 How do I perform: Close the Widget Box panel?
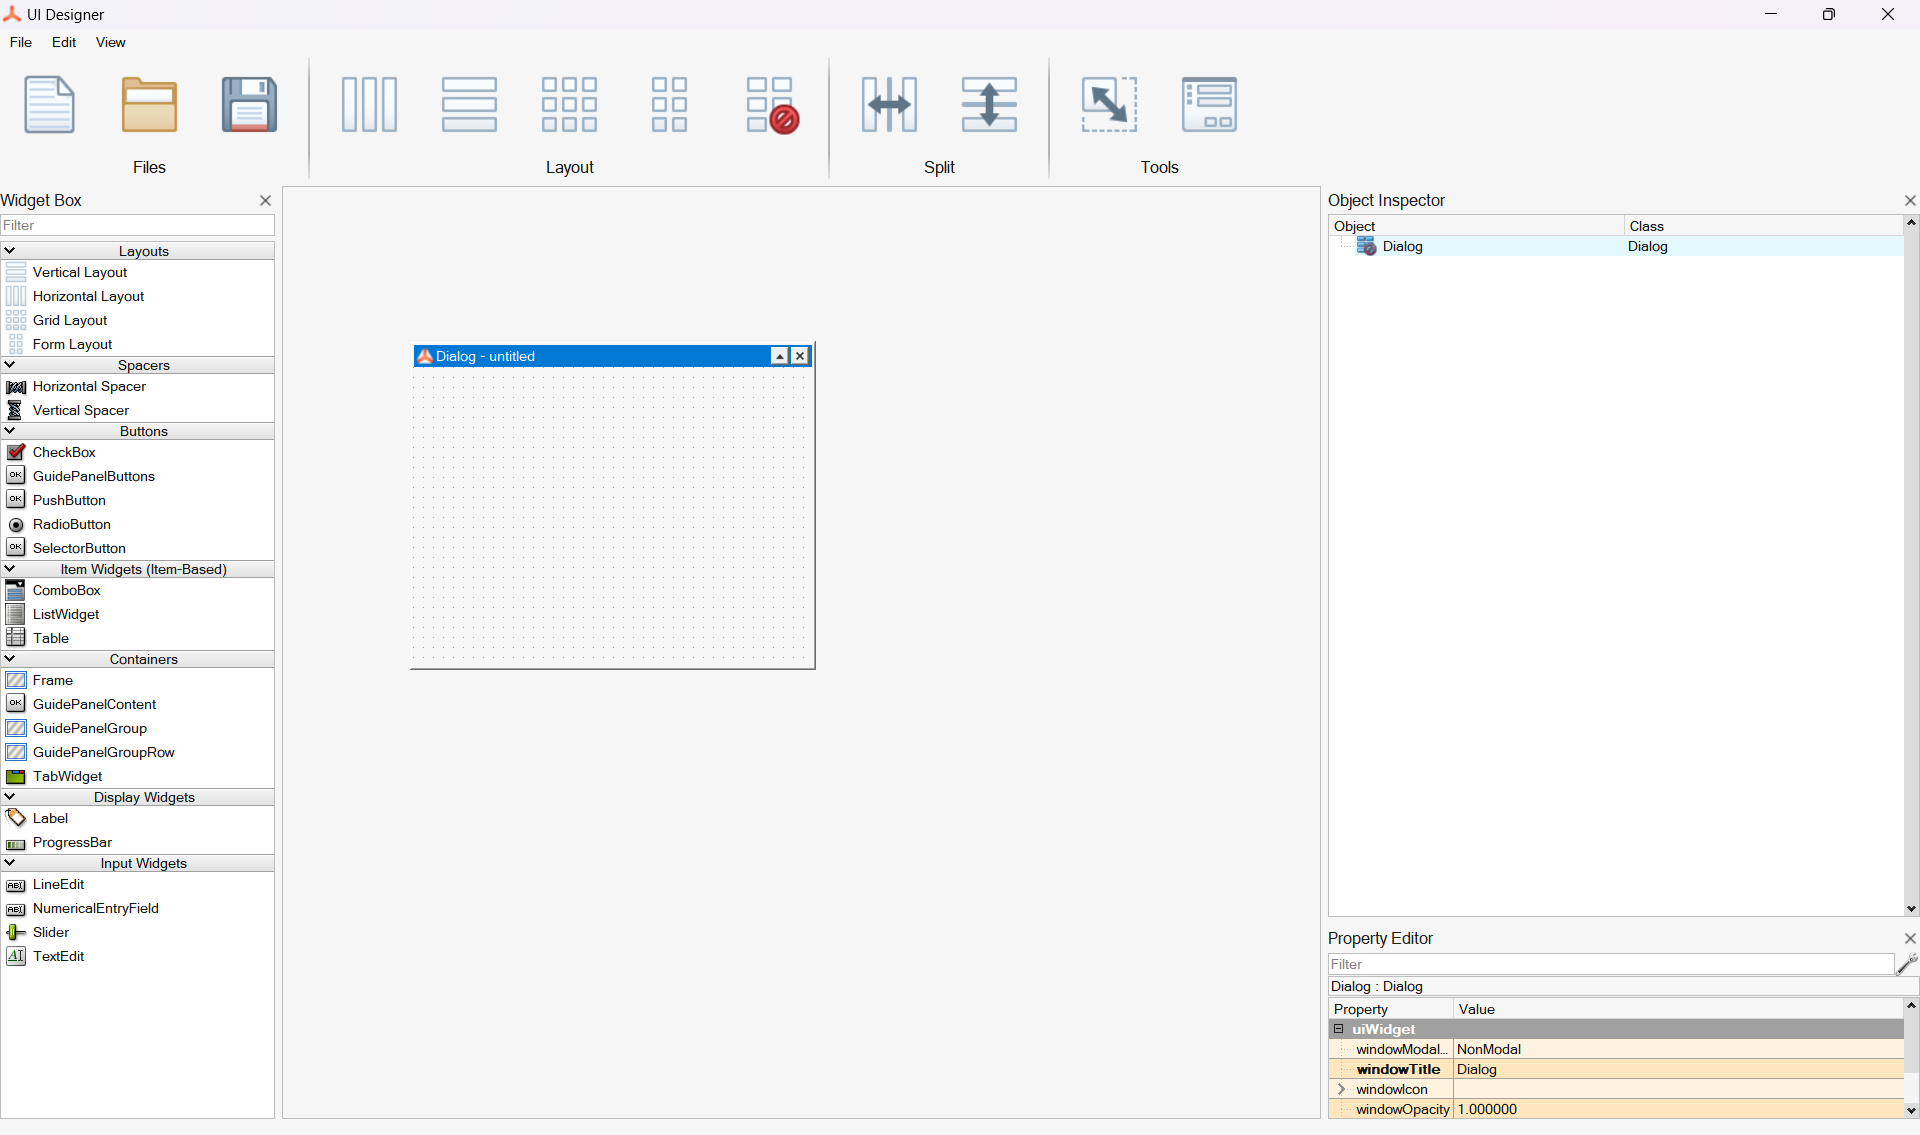pyautogui.click(x=265, y=200)
